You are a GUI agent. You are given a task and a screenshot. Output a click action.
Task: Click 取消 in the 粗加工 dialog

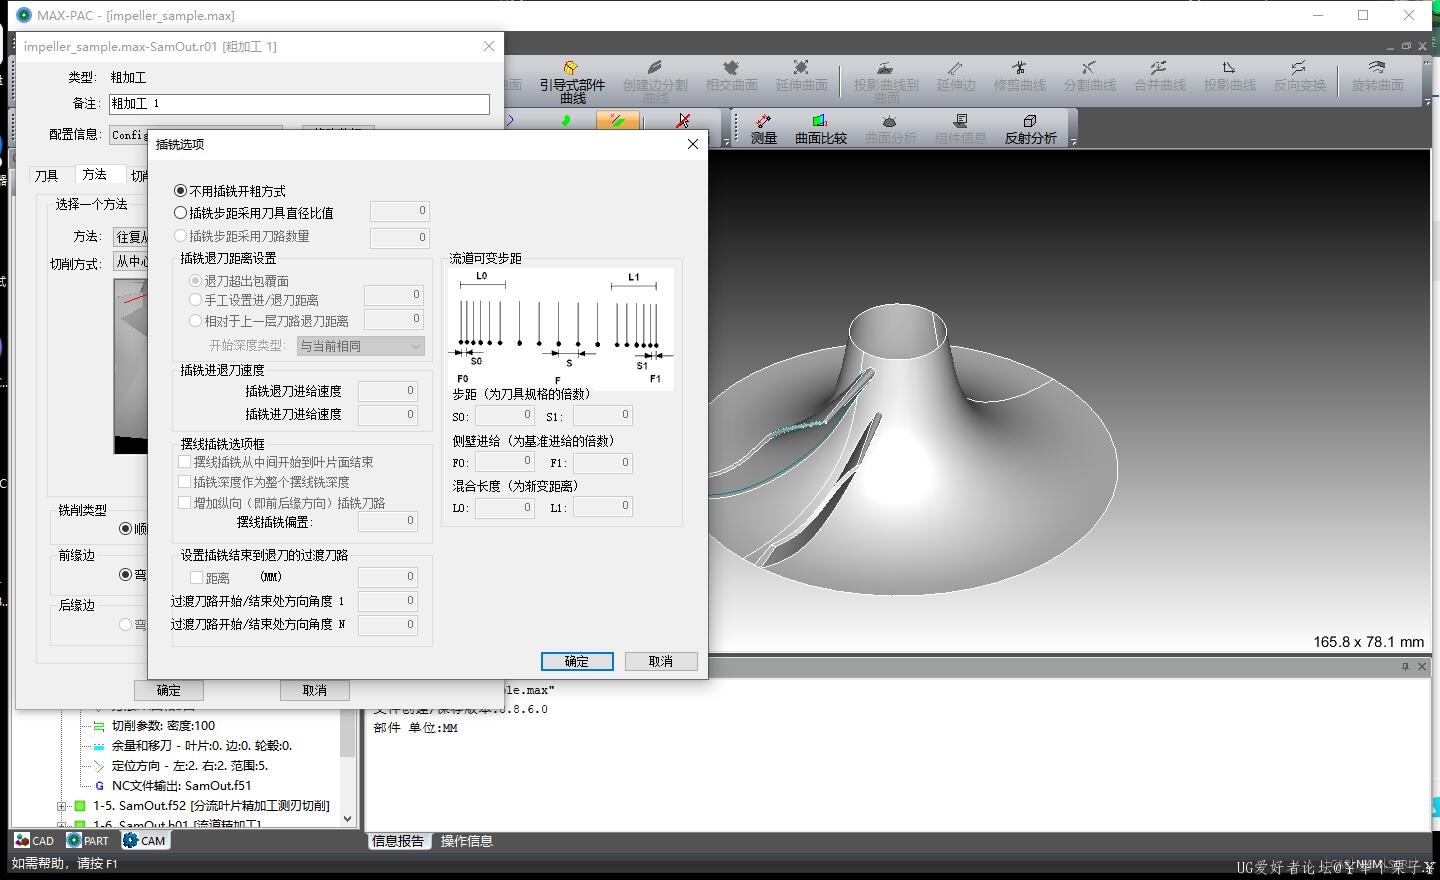tap(315, 690)
